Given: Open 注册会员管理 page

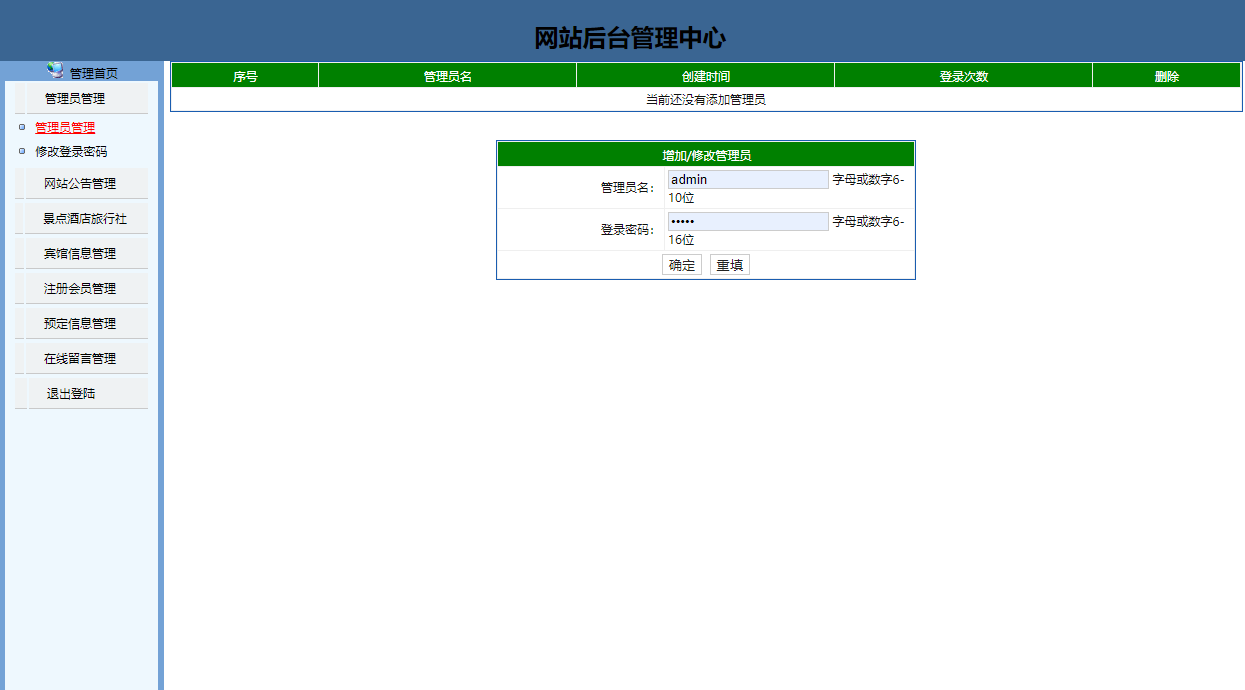Looking at the screenshot, I should point(82,287).
